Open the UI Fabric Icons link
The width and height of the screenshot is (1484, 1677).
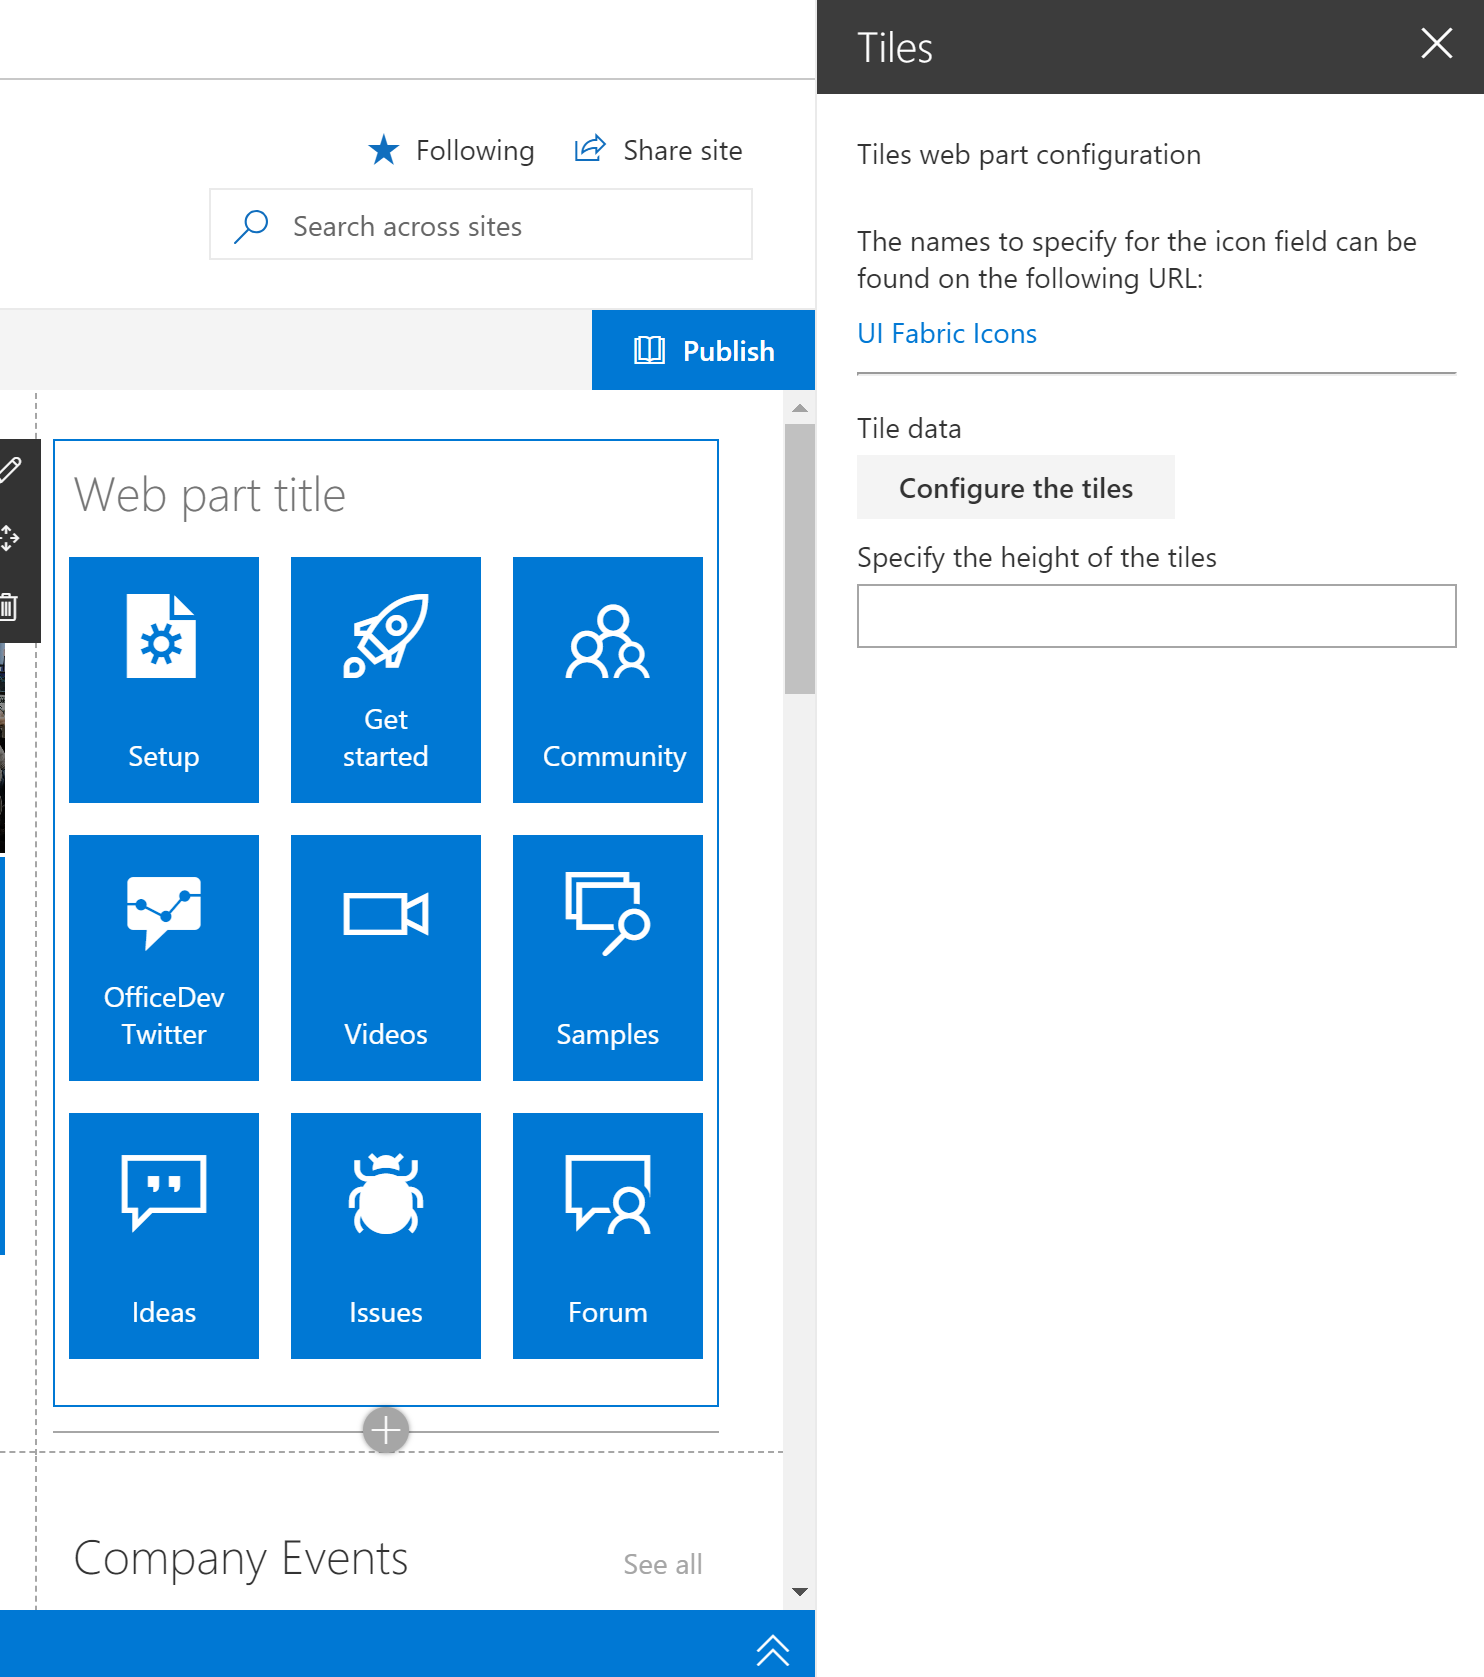pos(946,334)
